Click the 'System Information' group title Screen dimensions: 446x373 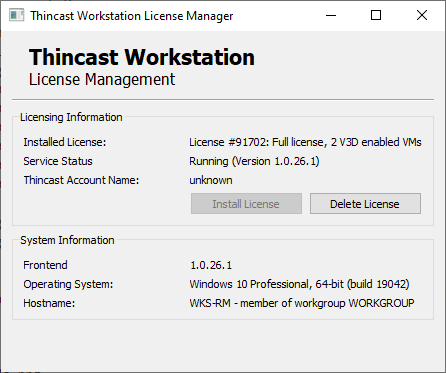click(67, 240)
